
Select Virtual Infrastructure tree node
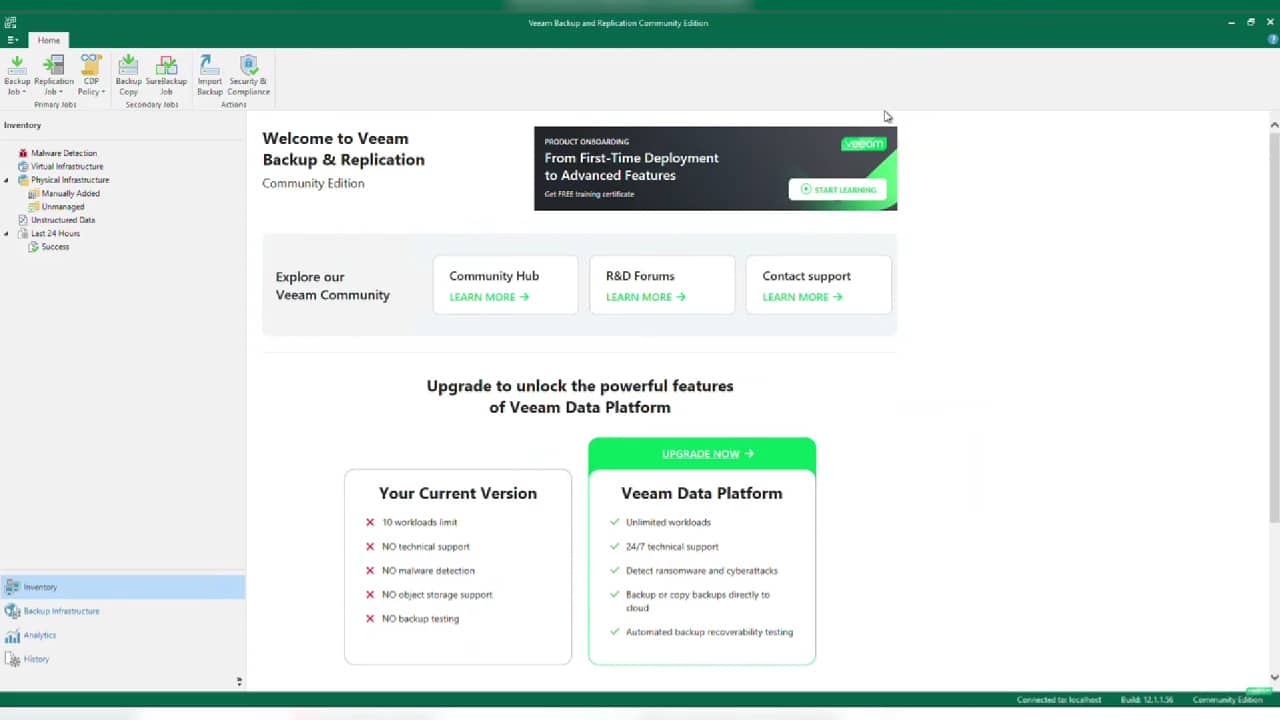point(66,166)
